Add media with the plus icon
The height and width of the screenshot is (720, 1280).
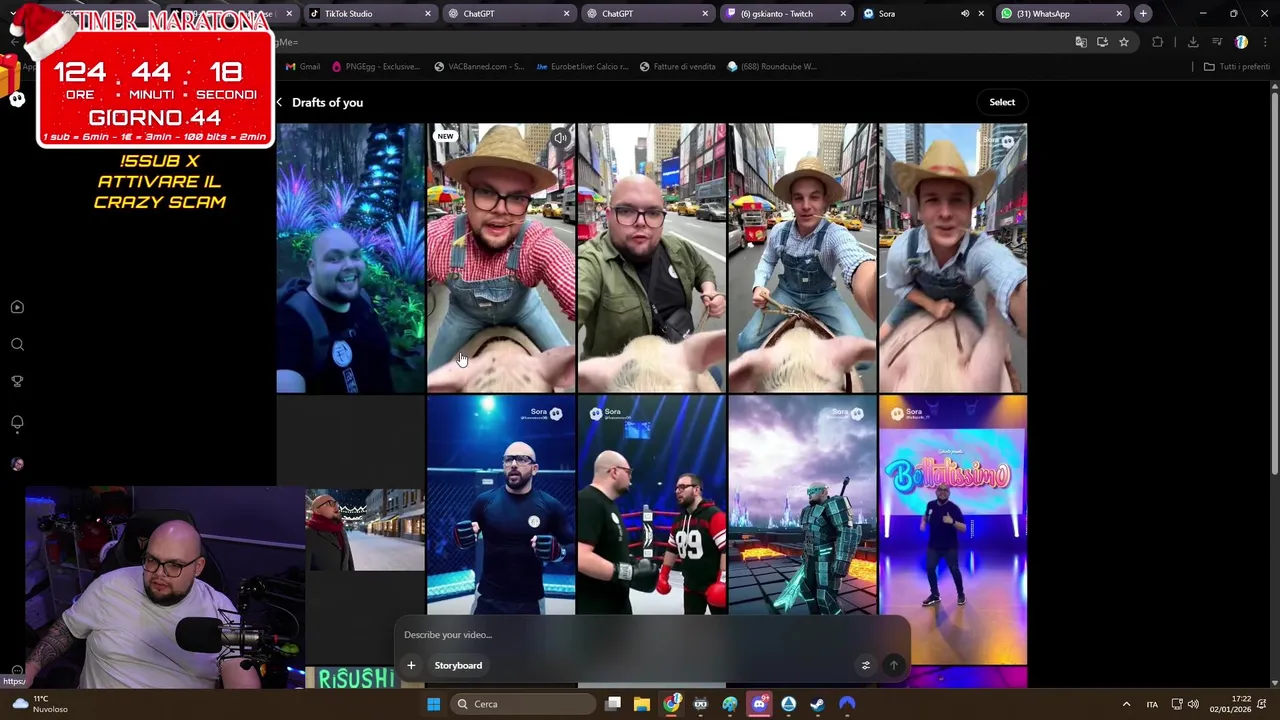click(411, 665)
